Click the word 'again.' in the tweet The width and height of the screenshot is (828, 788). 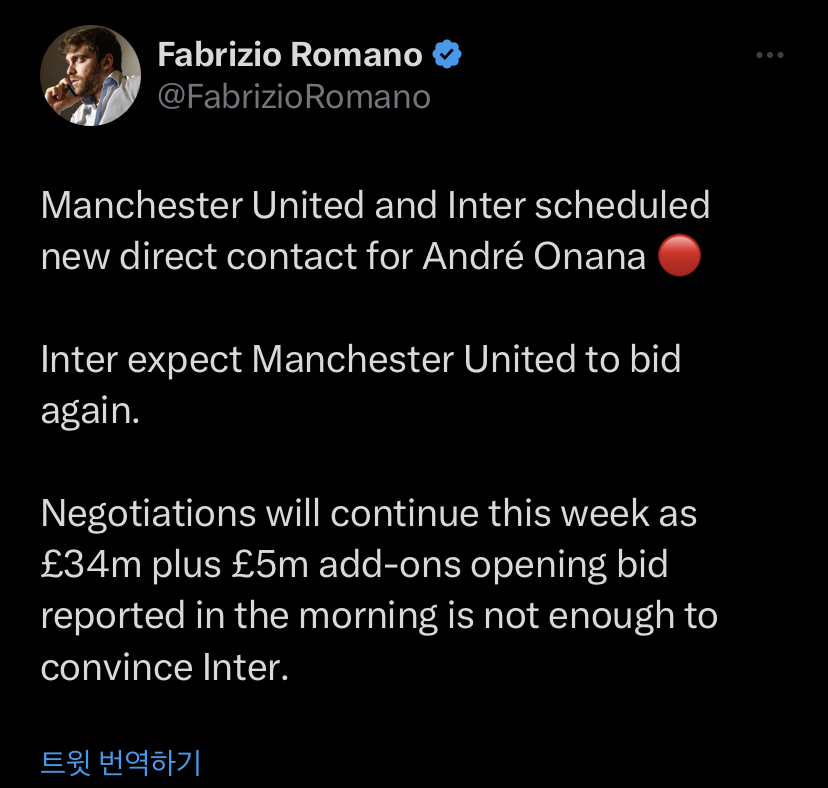[x=90, y=411]
